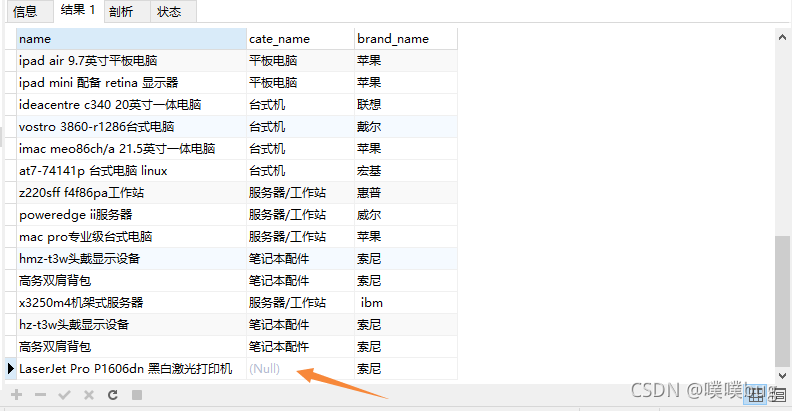Click 服务器/工作站 in the z220sff row
Viewport: 792px width, 411px height.
point(301,192)
